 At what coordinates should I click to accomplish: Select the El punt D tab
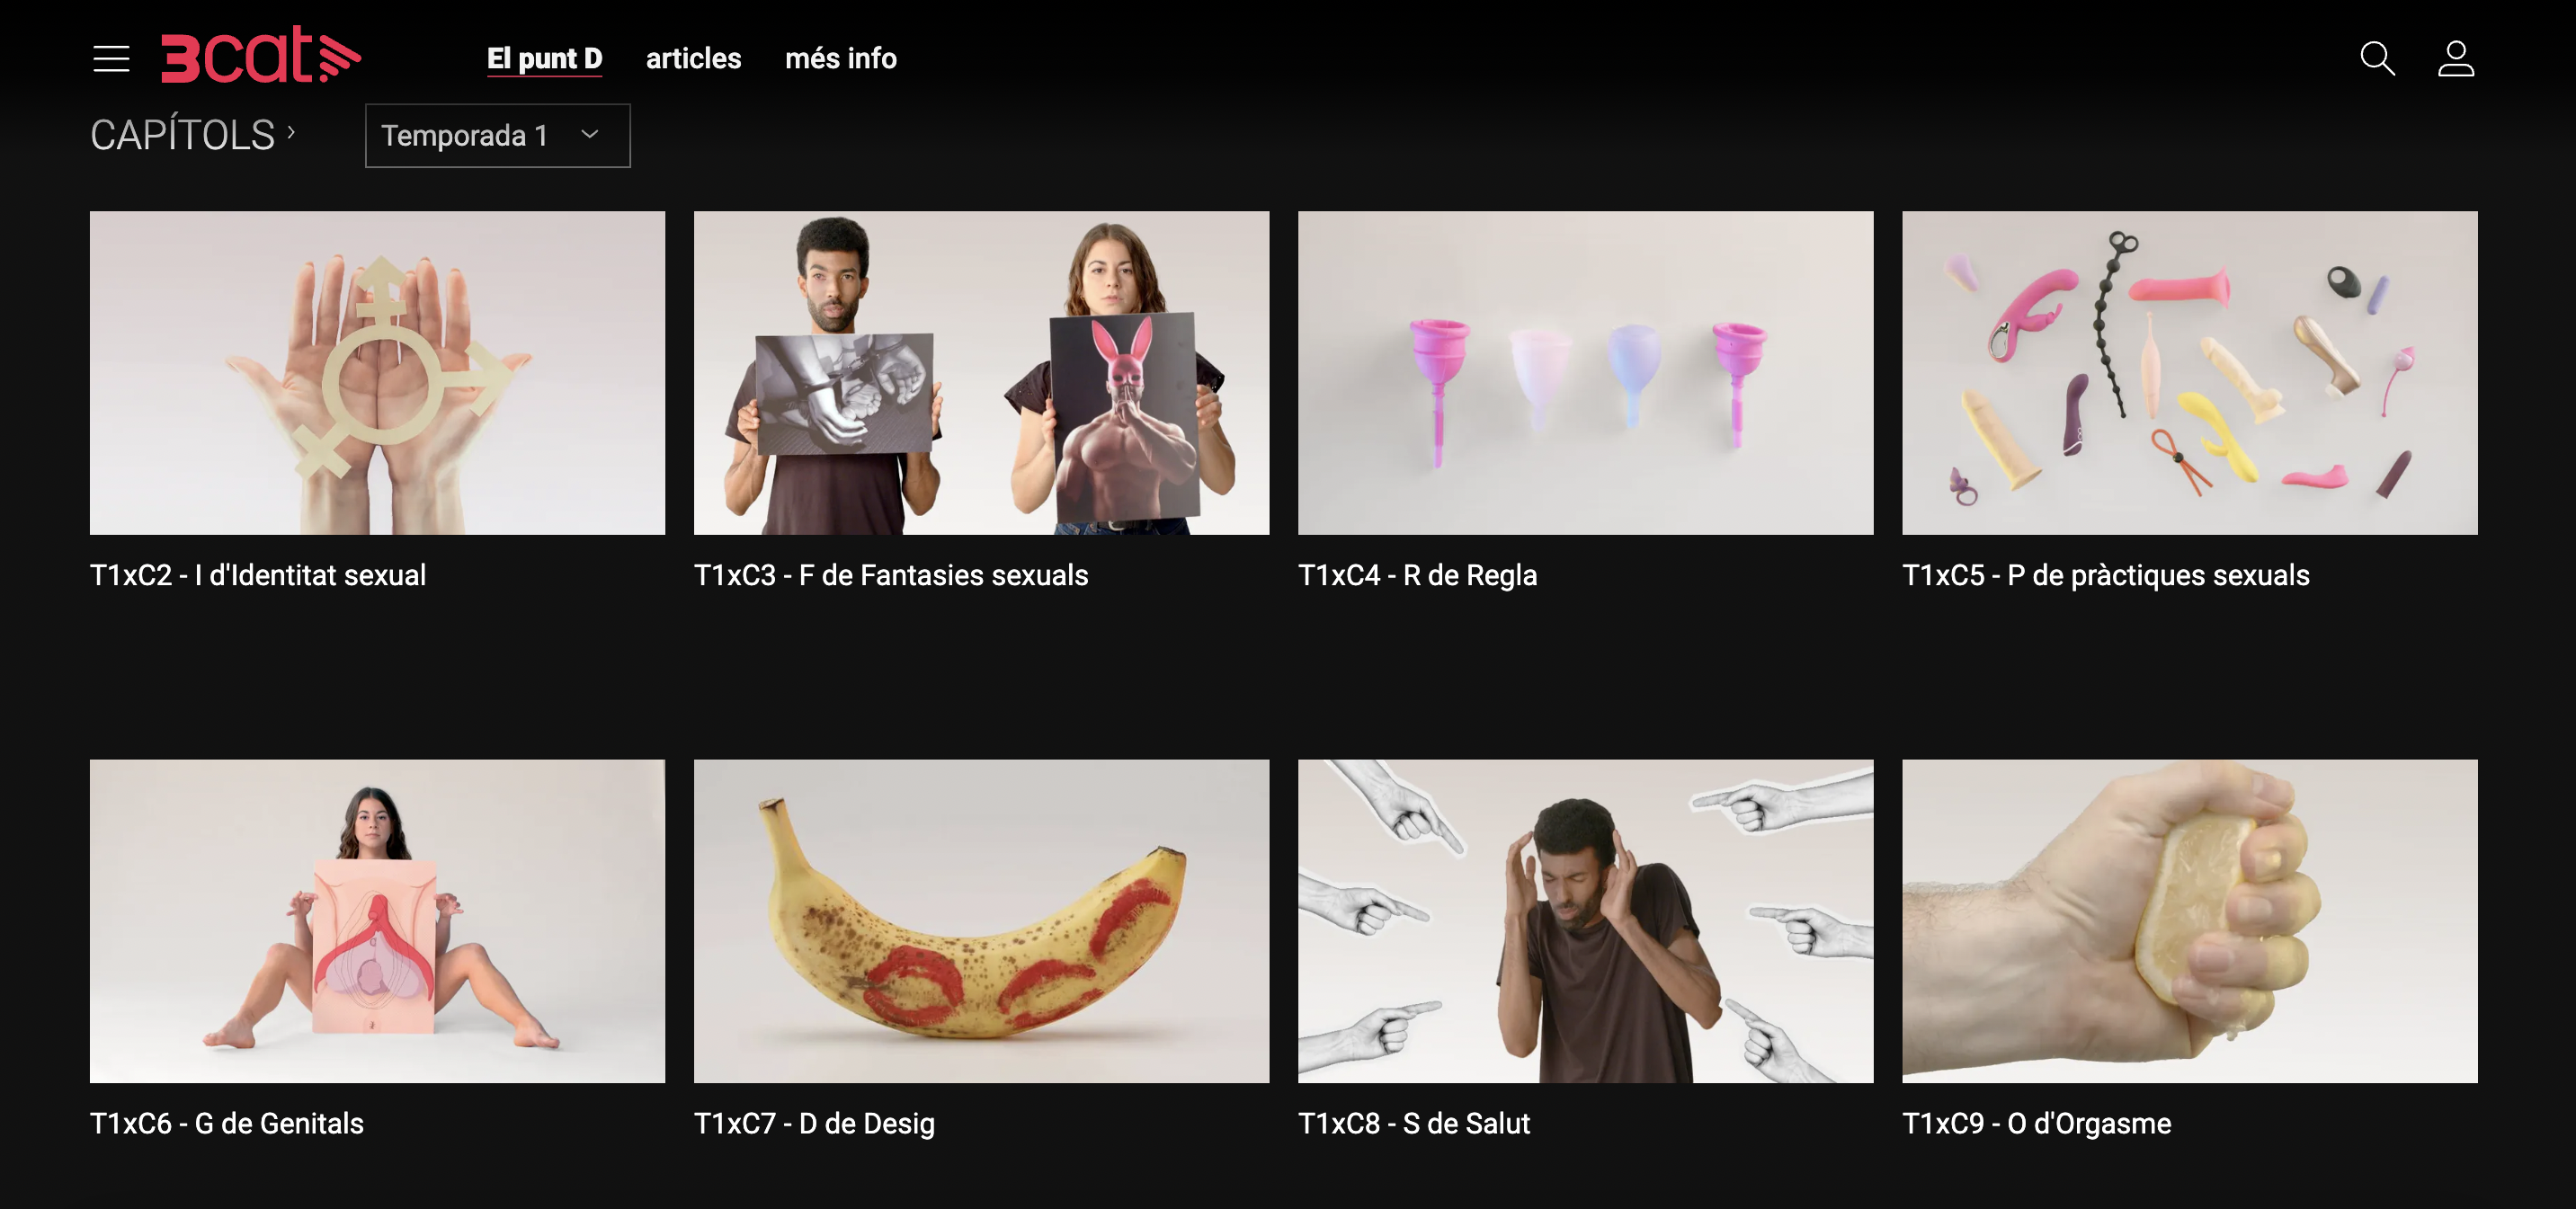click(x=544, y=59)
